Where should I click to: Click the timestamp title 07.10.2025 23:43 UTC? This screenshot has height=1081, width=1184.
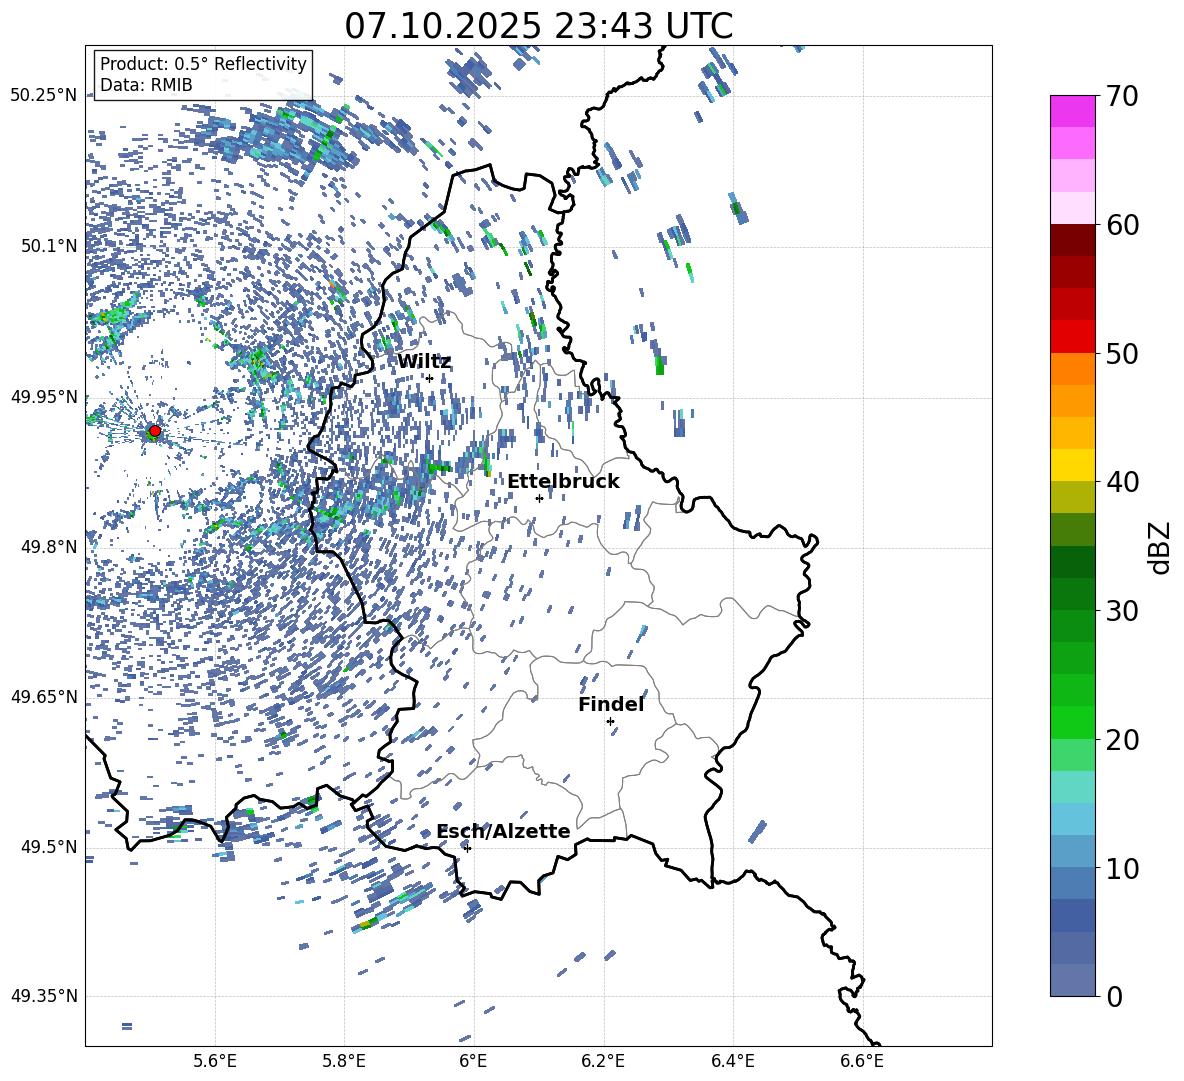coord(538,26)
